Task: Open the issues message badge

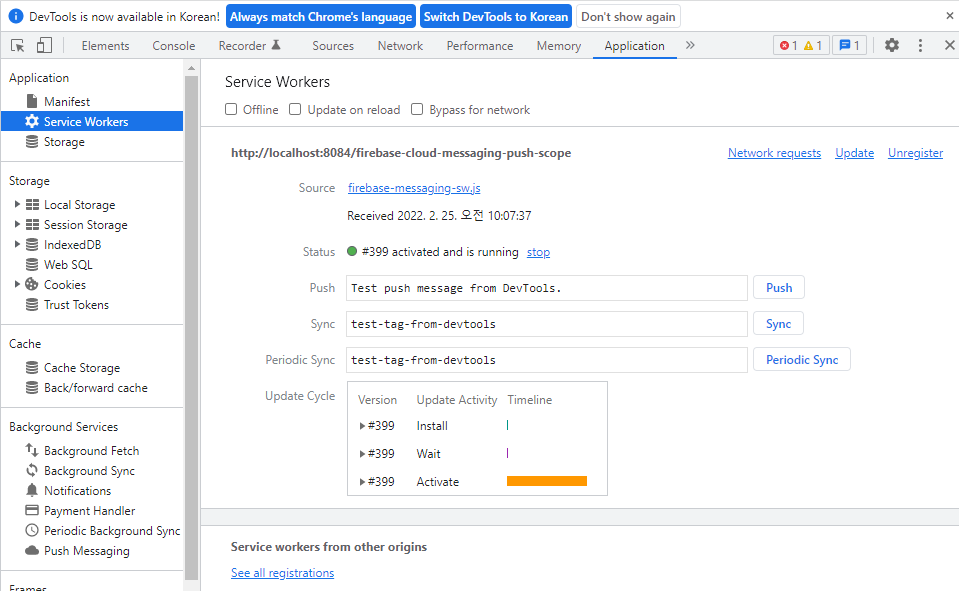Action: point(850,45)
